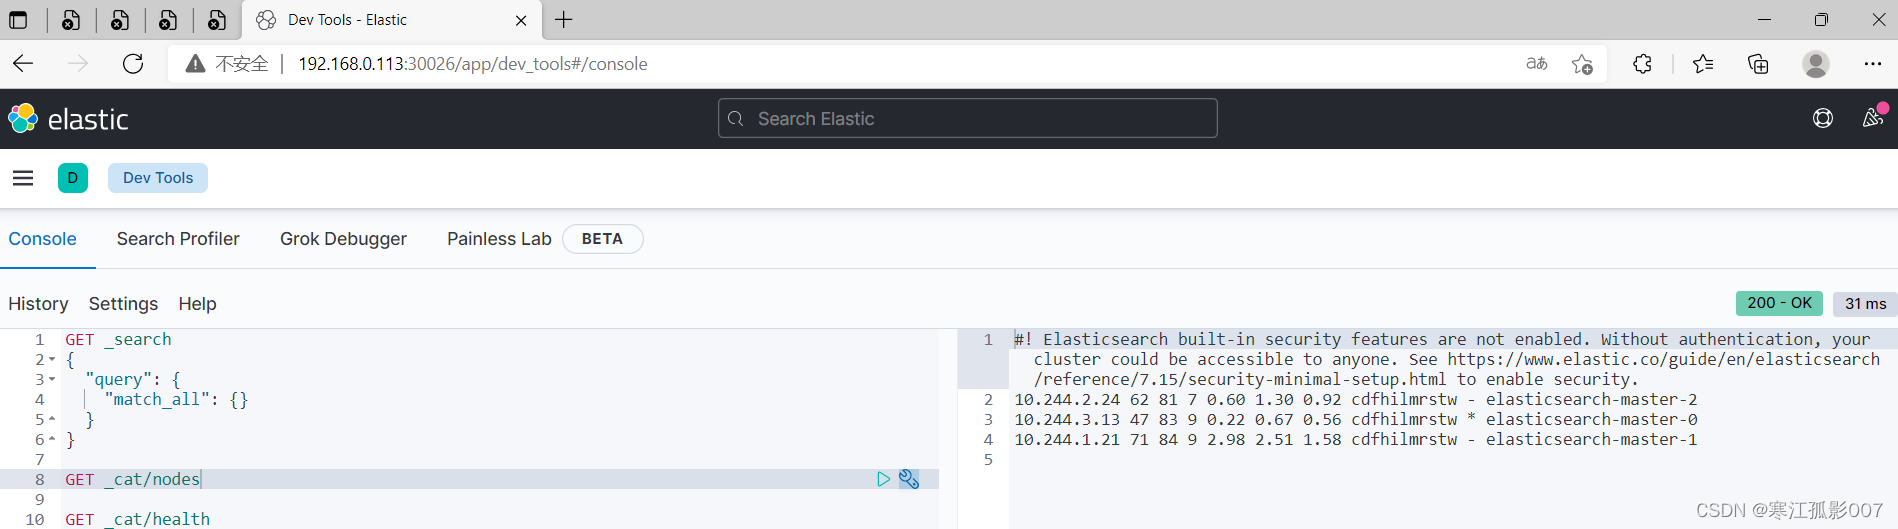Collapse the code fold at line 2
This screenshot has width=1898, height=529.
pos(52,360)
